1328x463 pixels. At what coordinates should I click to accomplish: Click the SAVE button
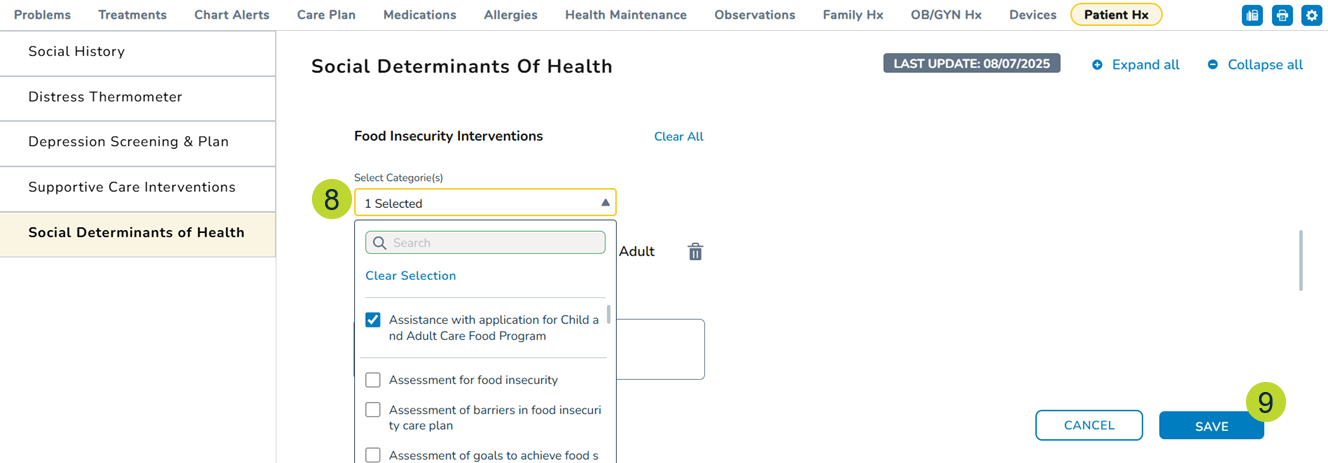pos(1211,426)
